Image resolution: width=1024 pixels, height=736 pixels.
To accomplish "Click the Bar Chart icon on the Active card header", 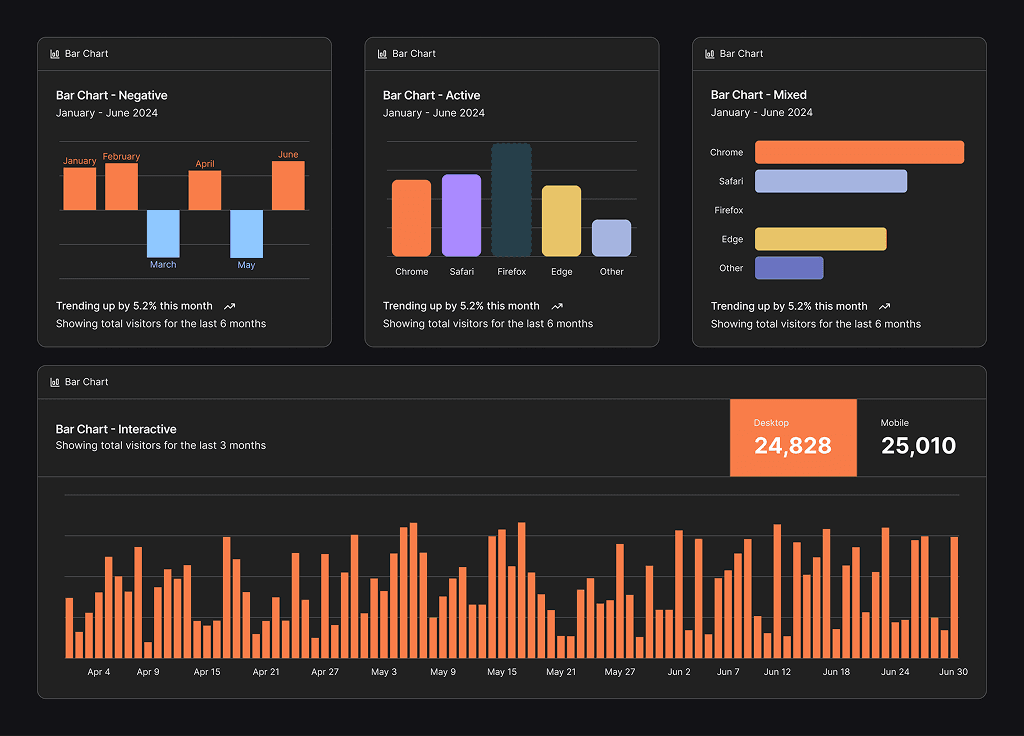I will click(x=382, y=53).
